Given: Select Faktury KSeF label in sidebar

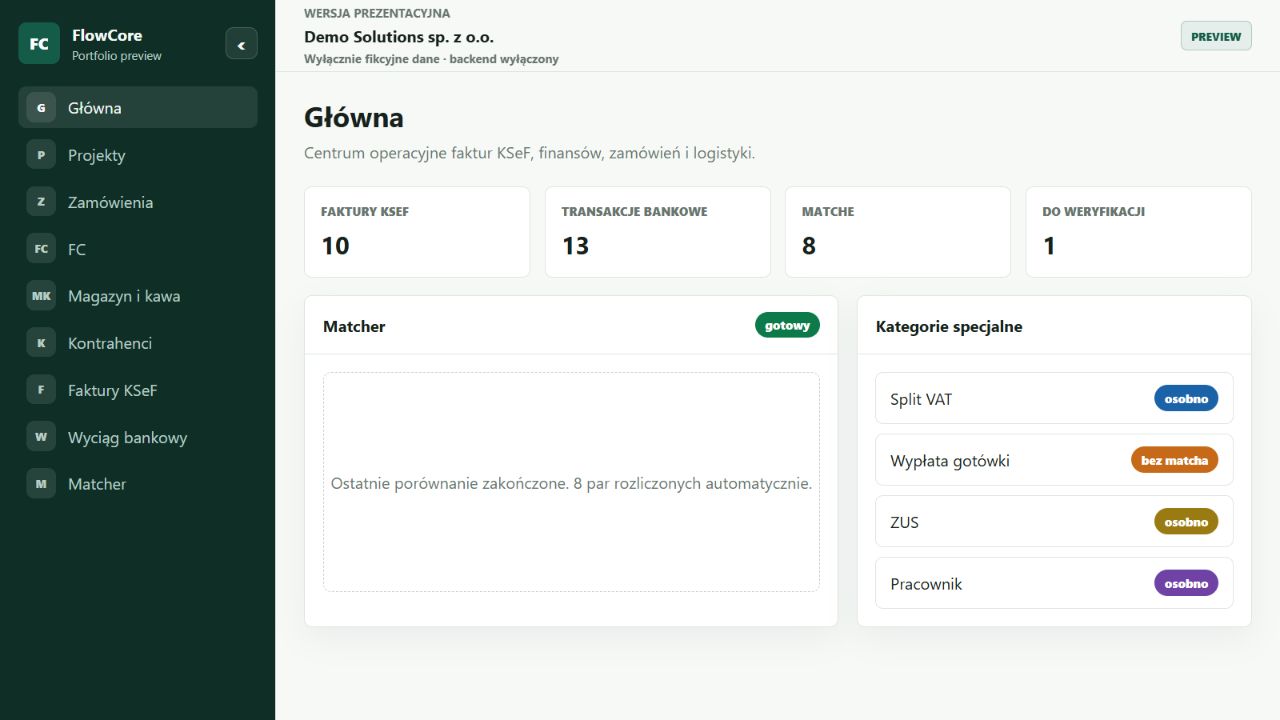Looking at the screenshot, I should [x=113, y=390].
